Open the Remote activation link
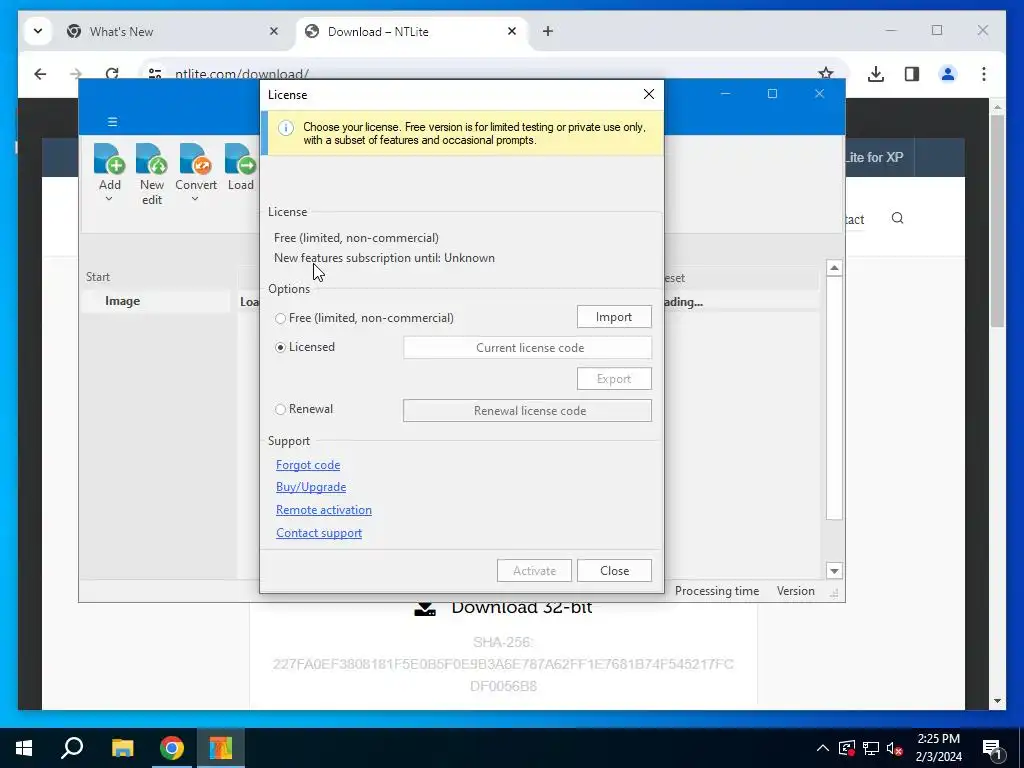1024x768 pixels. point(323,510)
